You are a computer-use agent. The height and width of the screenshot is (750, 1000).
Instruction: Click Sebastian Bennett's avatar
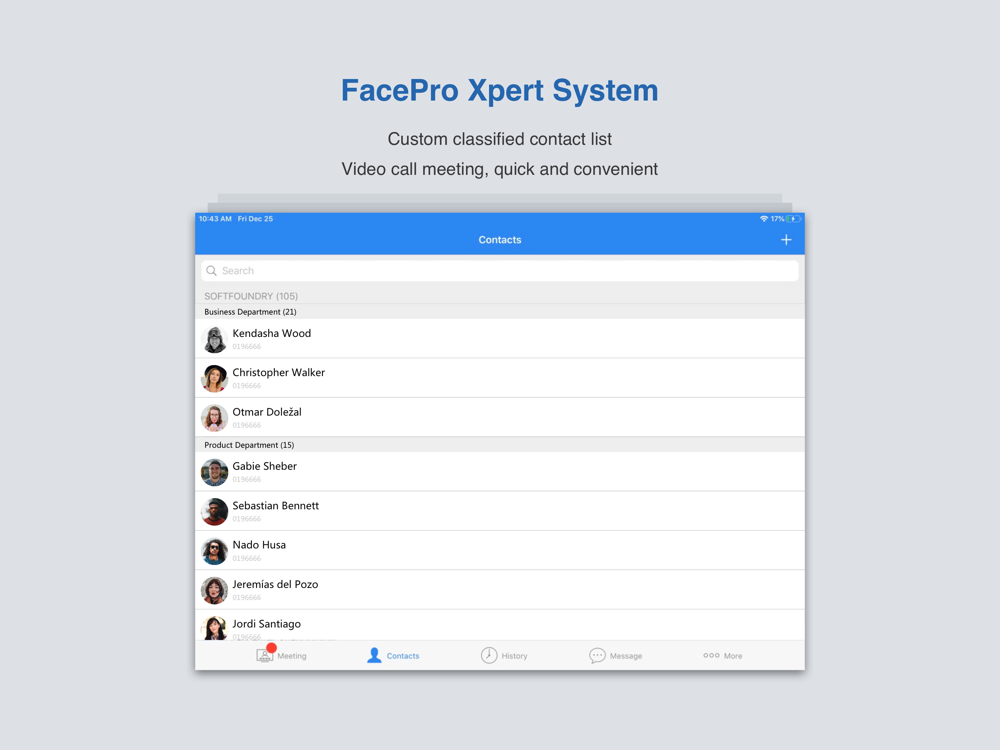click(214, 511)
